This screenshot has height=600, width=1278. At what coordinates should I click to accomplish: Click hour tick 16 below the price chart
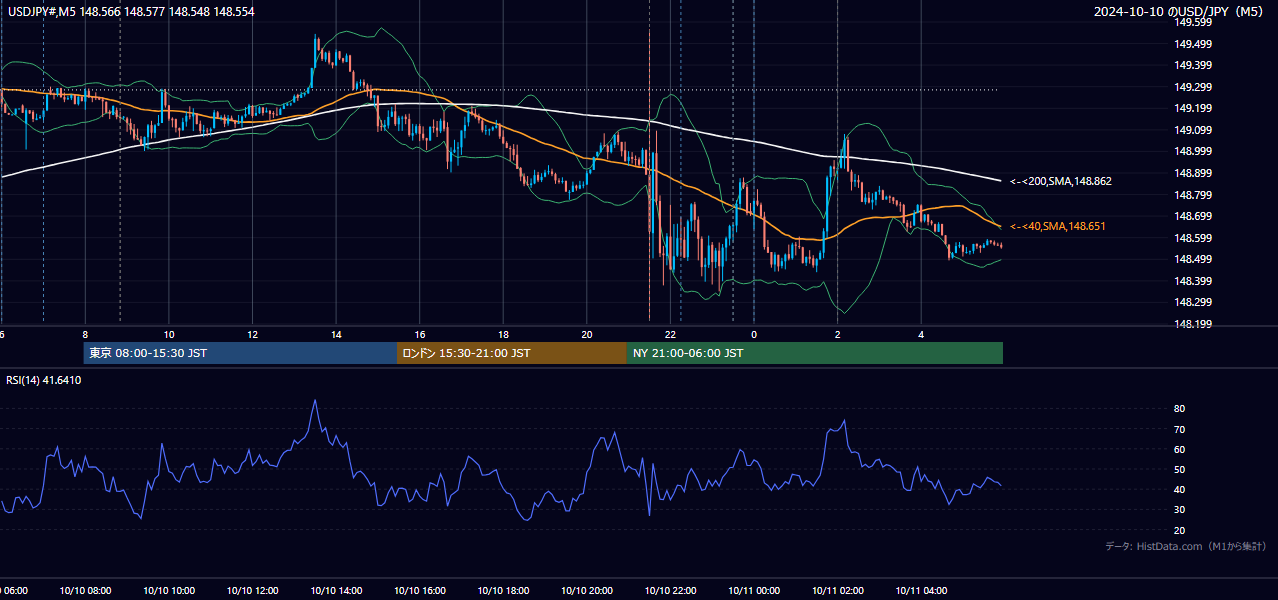420,334
